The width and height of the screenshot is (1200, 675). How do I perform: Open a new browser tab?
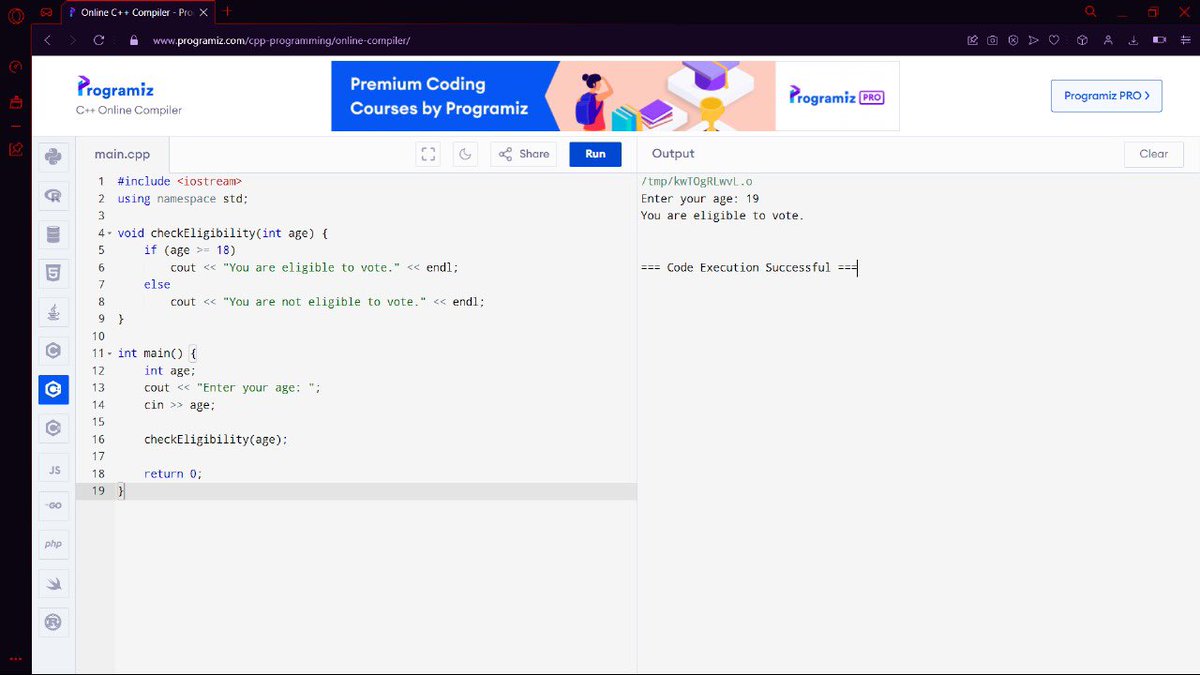(227, 11)
